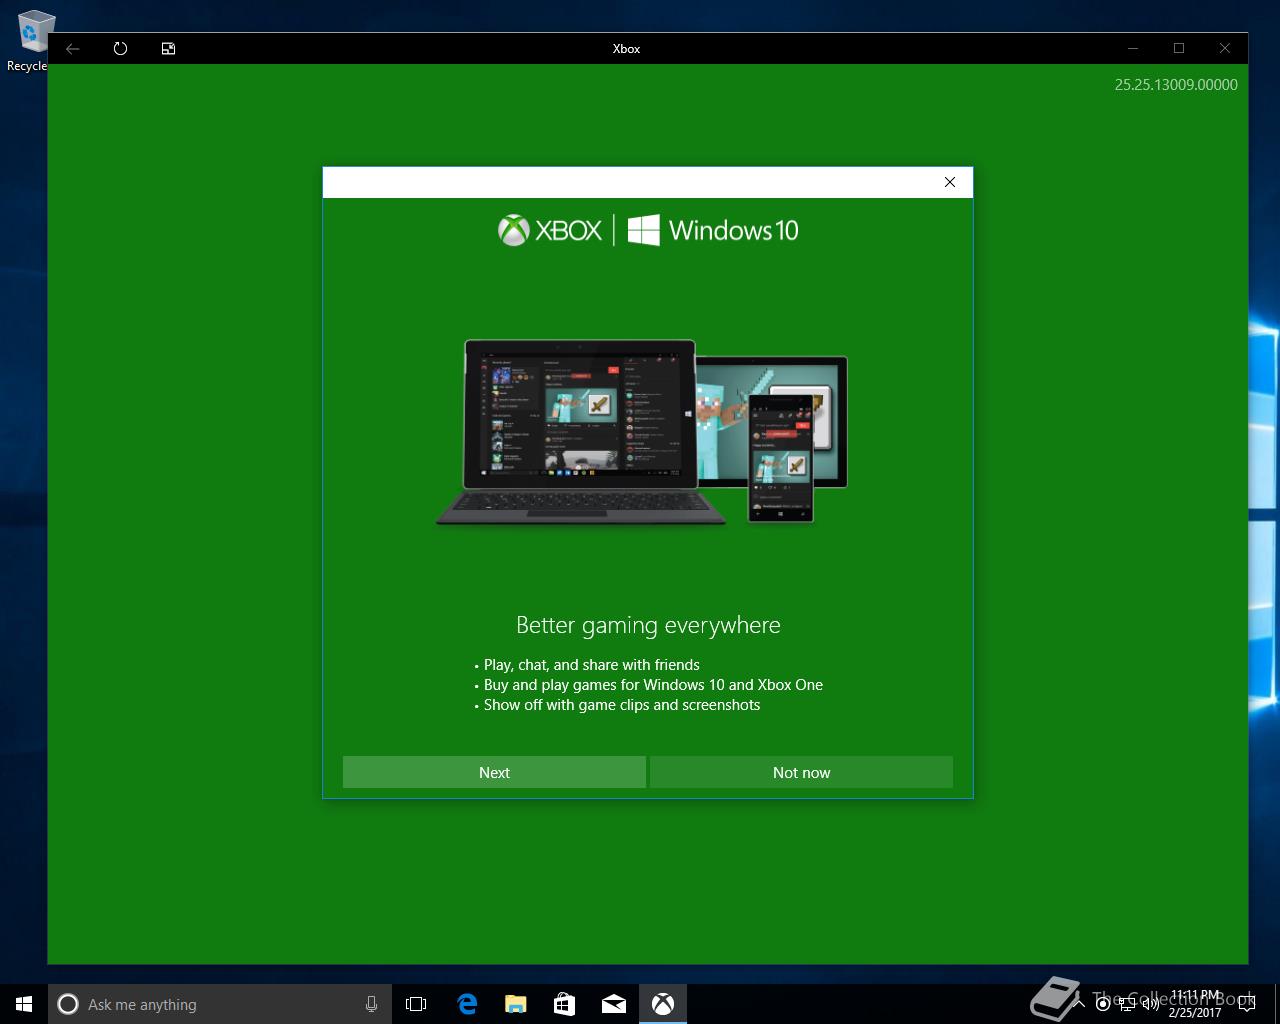Open File Explorer from taskbar
Image resolution: width=1280 pixels, height=1024 pixels.
click(x=516, y=1004)
